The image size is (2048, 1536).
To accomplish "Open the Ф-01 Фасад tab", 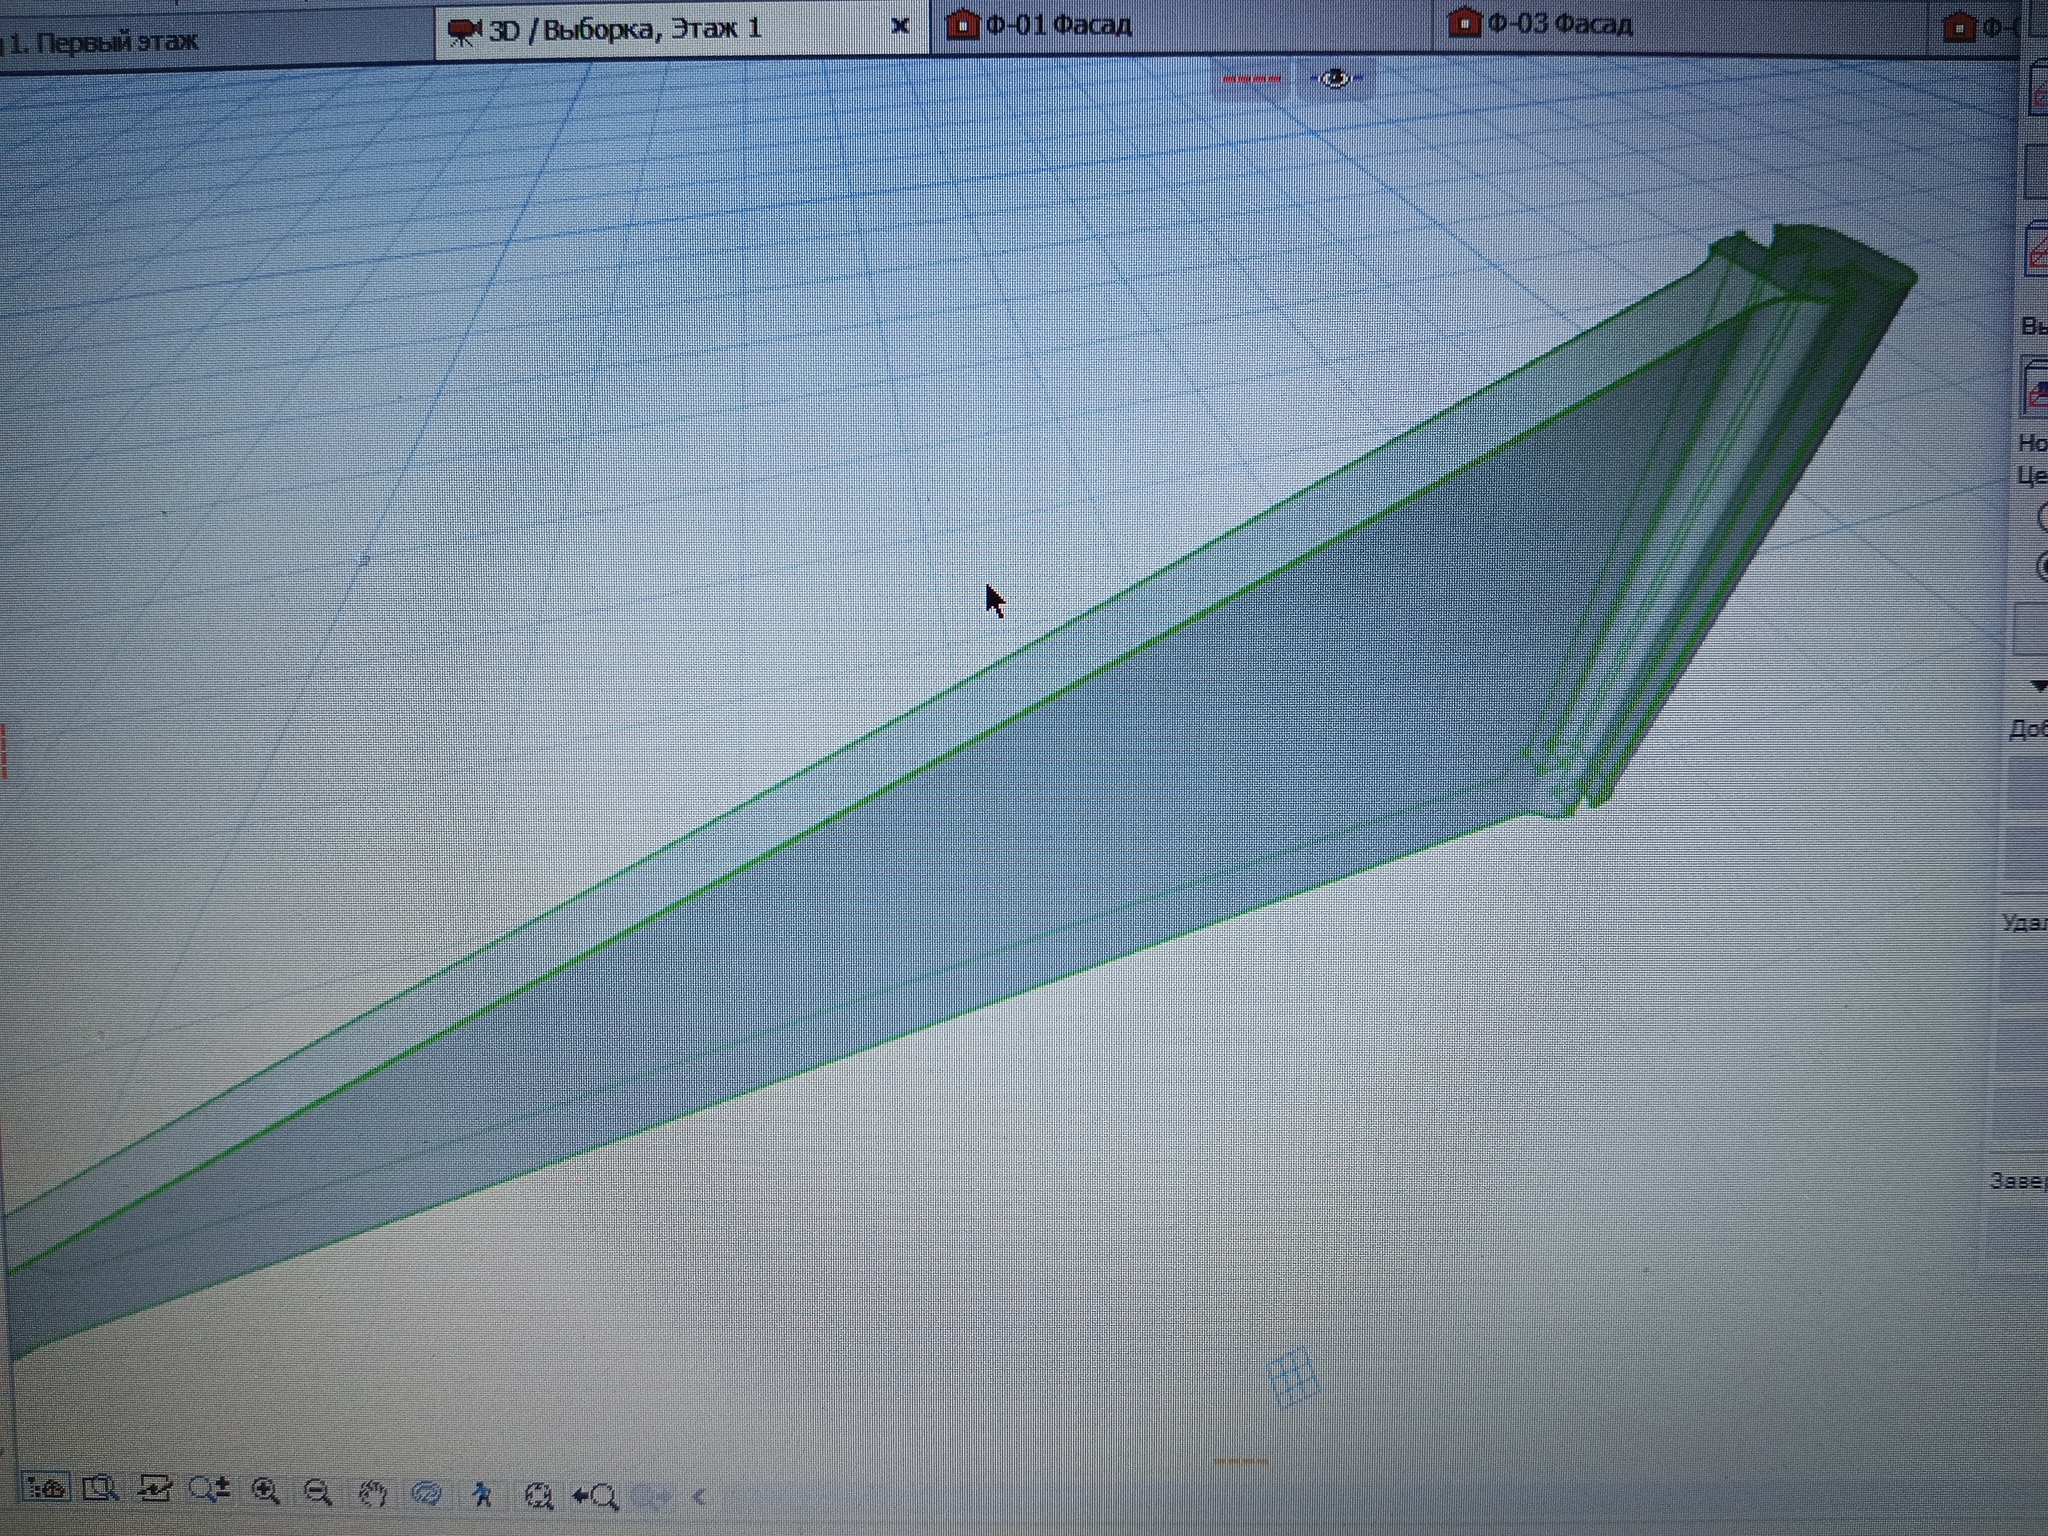I will coord(1058,24).
